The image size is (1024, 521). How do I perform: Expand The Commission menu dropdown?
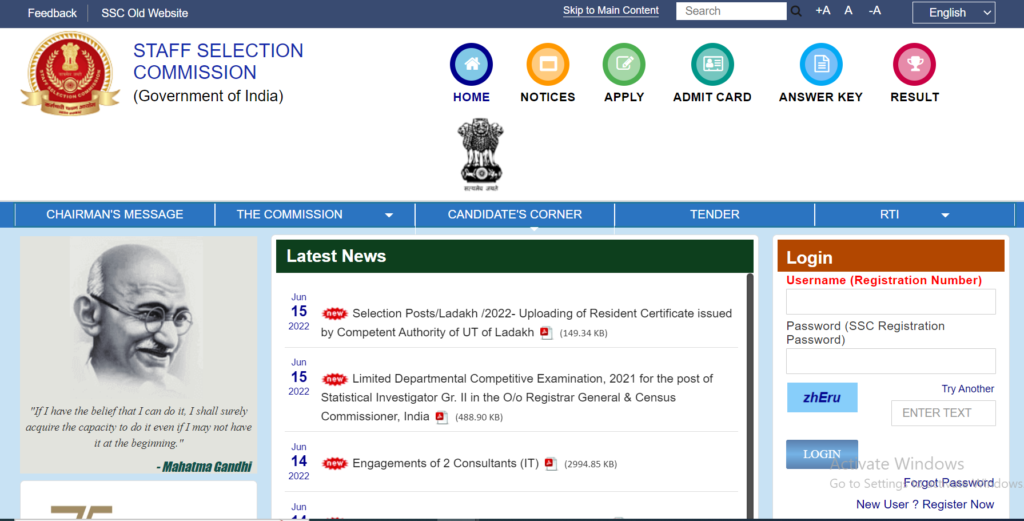click(x=389, y=215)
